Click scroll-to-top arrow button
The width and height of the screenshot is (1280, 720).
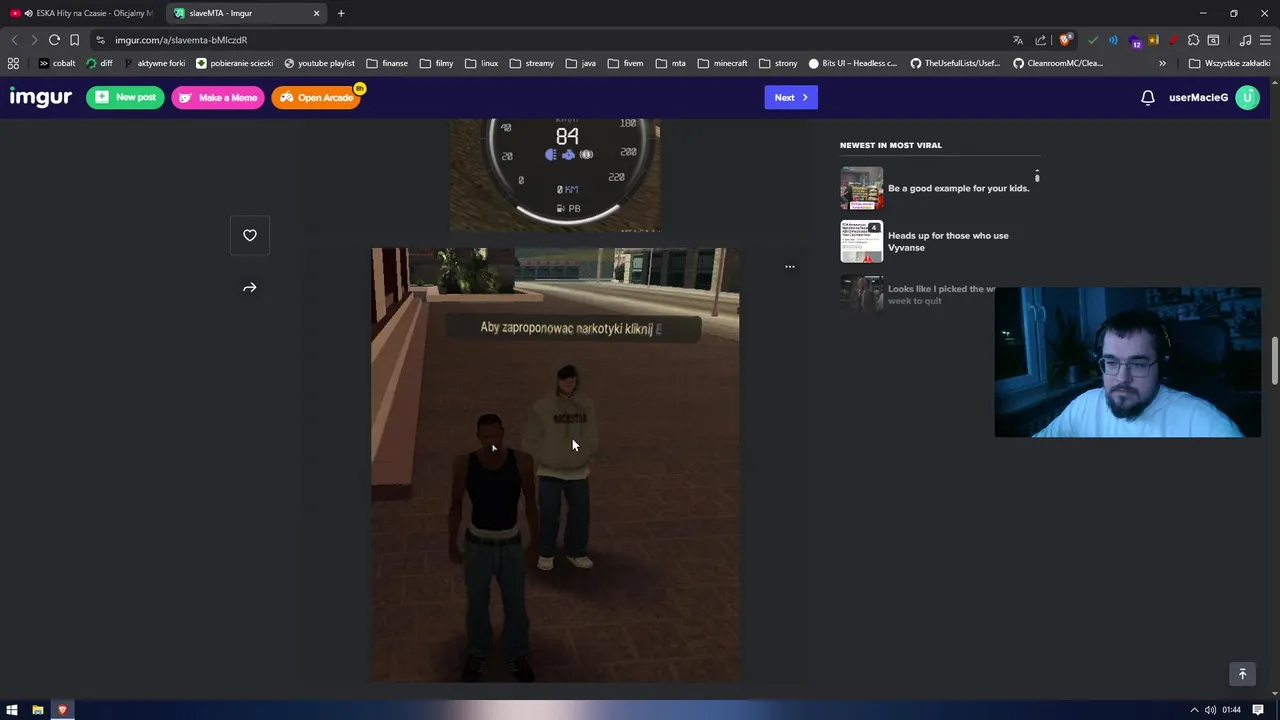point(1243,674)
